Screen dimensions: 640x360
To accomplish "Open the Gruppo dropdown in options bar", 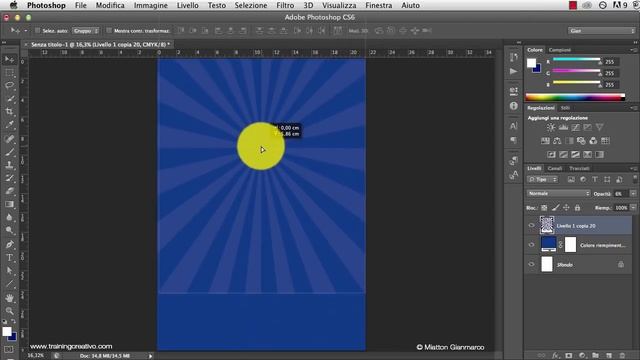I will (x=86, y=31).
